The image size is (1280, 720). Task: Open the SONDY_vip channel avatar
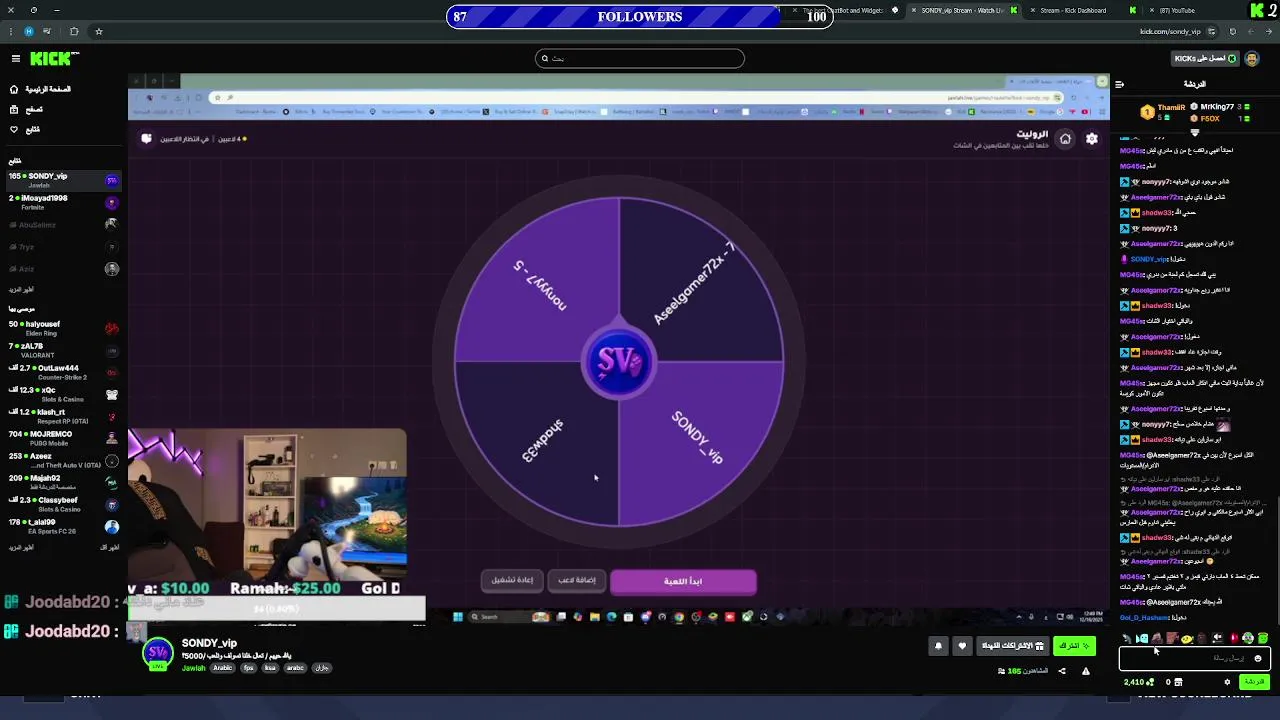[x=158, y=654]
